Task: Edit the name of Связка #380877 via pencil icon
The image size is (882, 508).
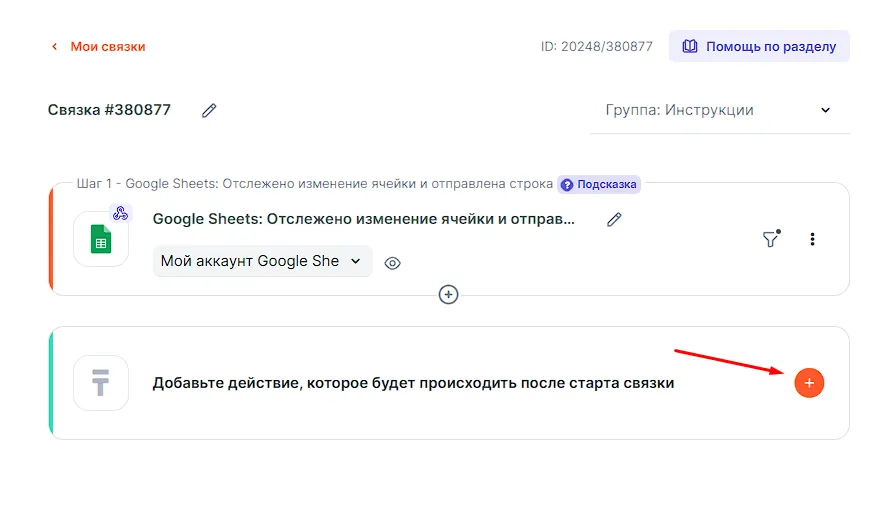Action: pos(209,111)
